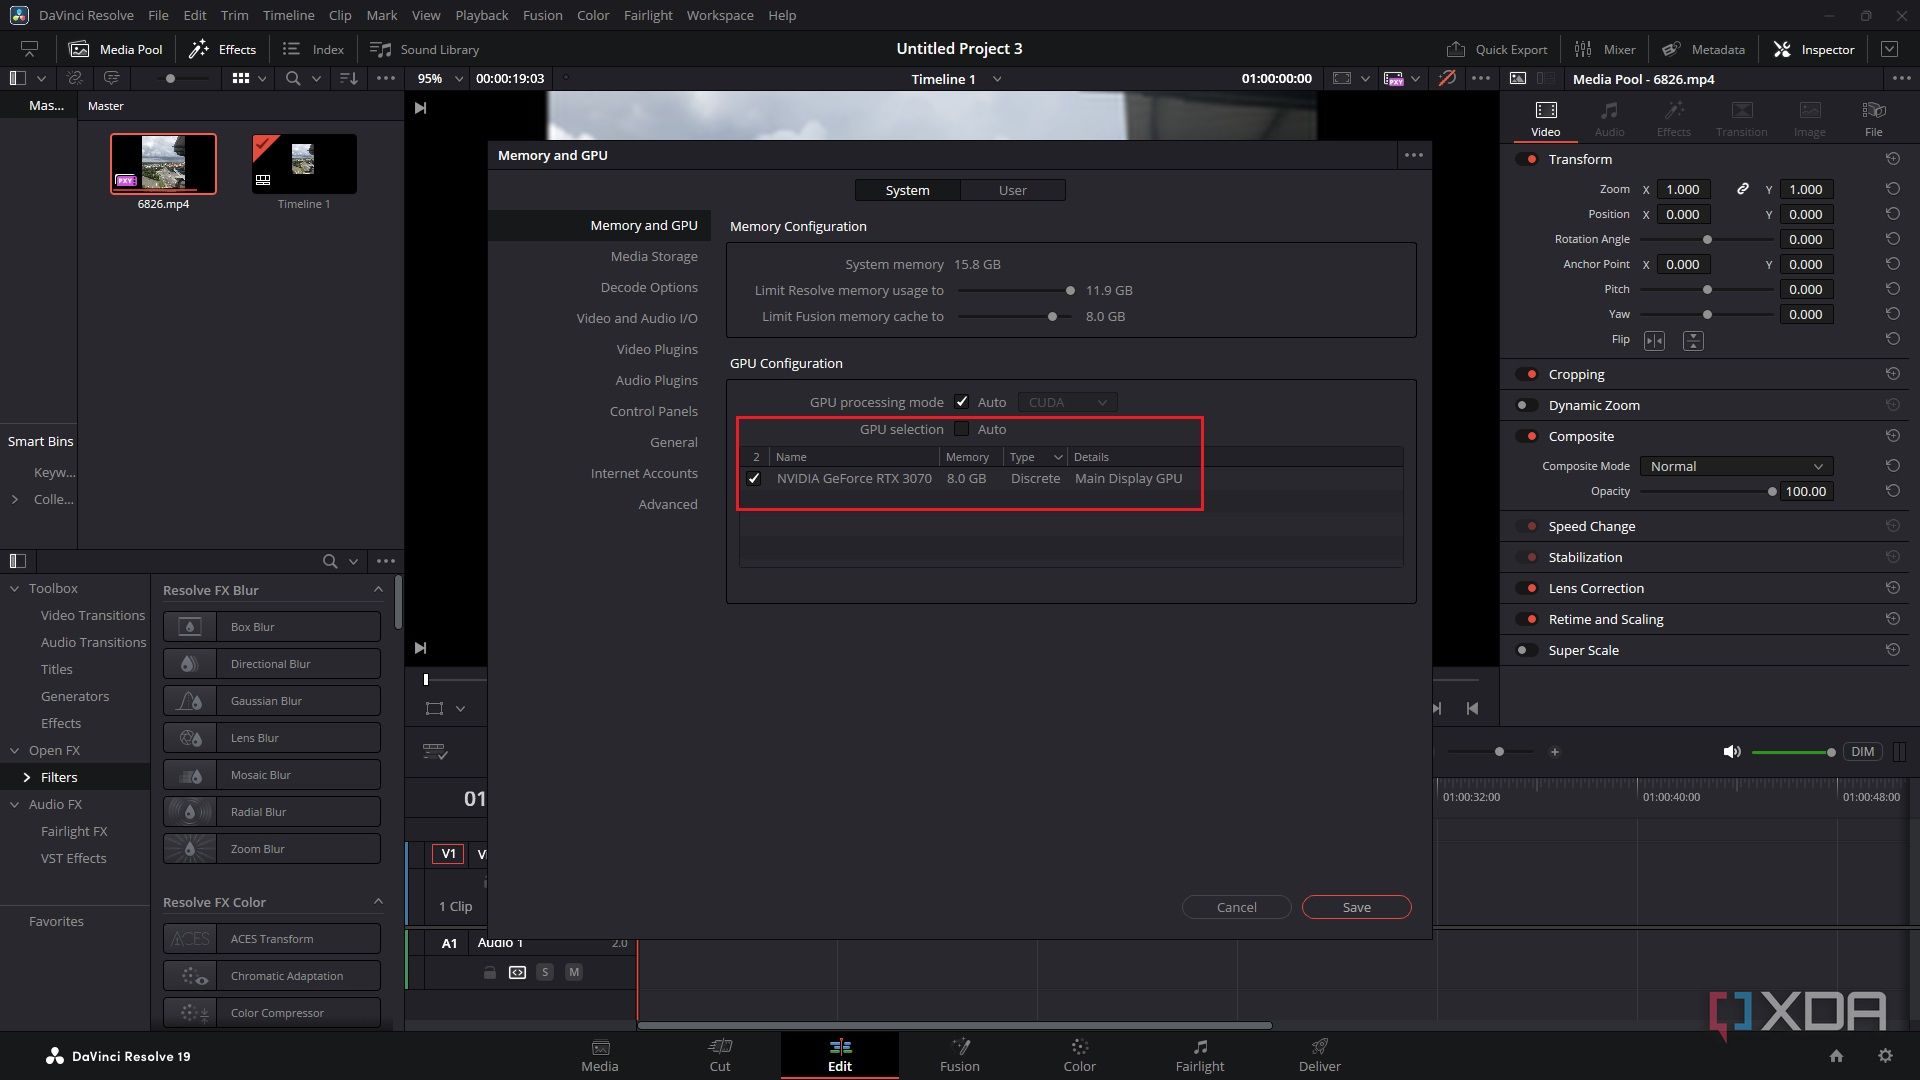Enable Auto GPU selection
This screenshot has height=1080, width=1920.
[x=962, y=429]
